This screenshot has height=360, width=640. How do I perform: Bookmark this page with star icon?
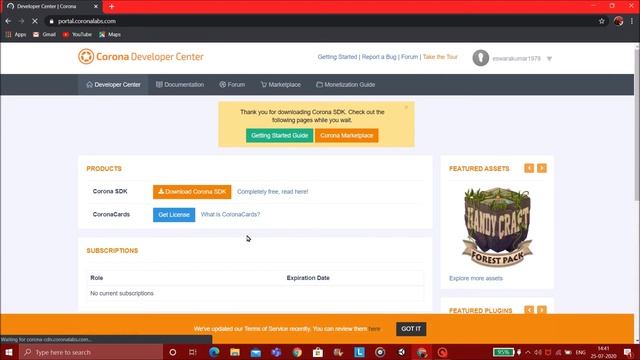pos(601,21)
